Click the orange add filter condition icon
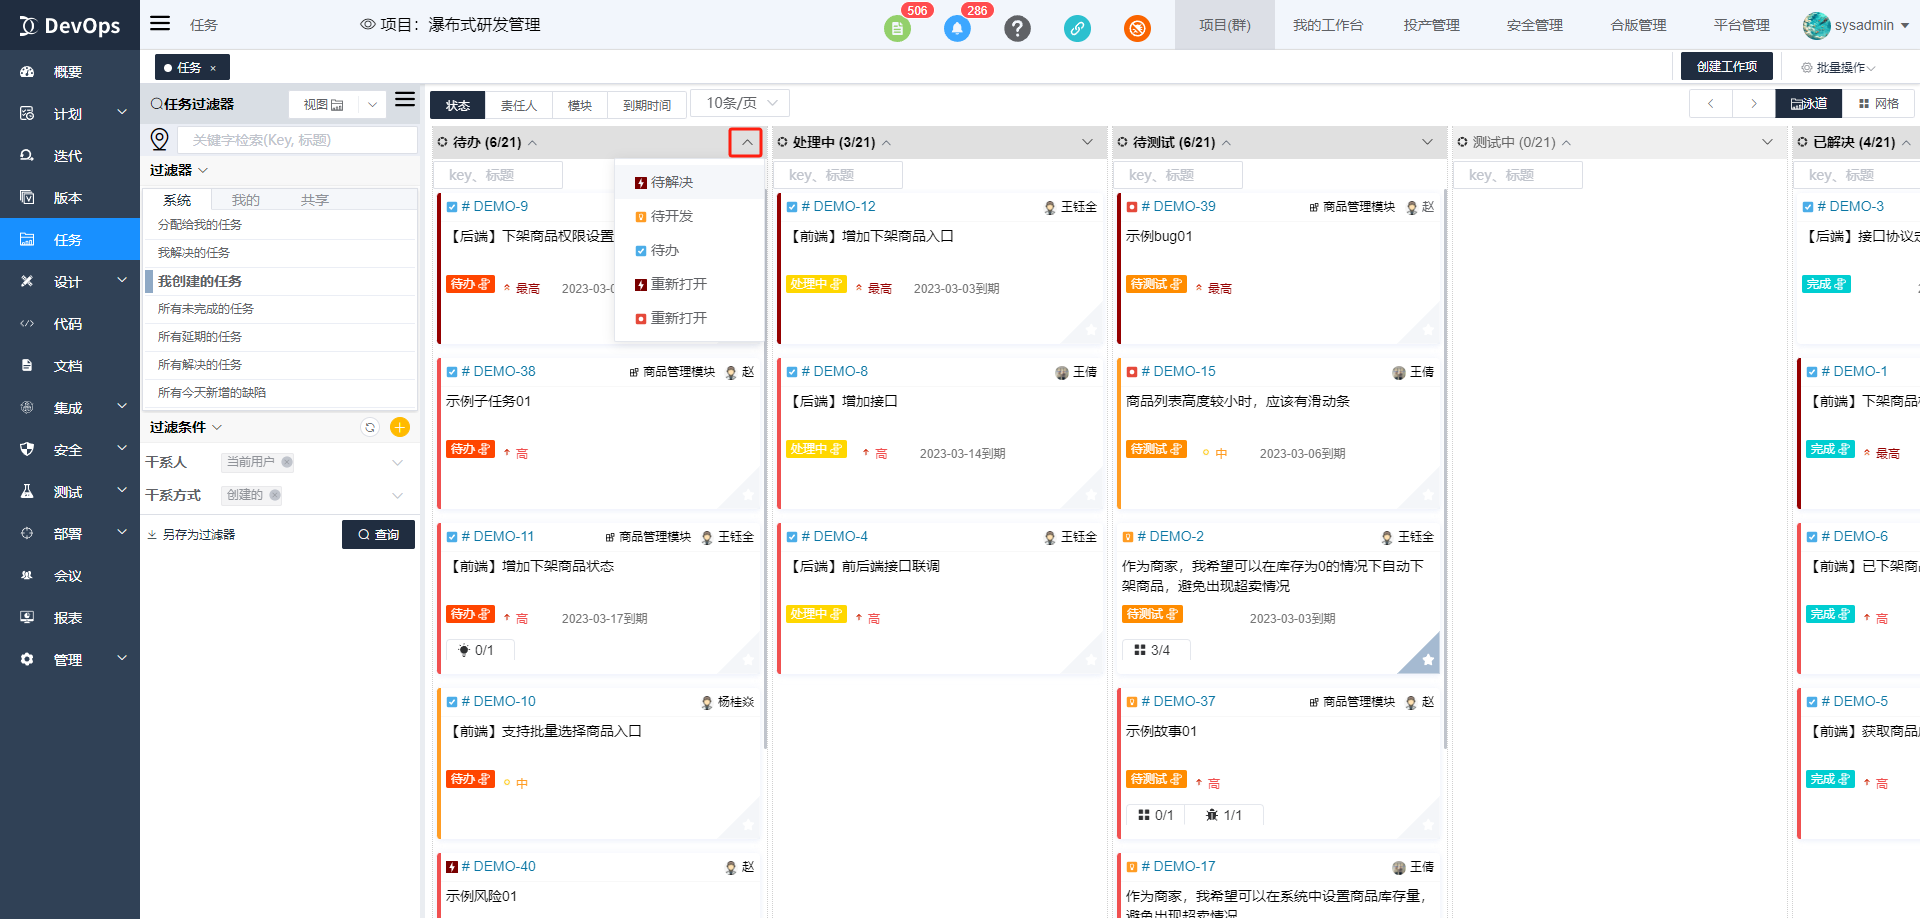The image size is (1920, 919). tap(400, 428)
